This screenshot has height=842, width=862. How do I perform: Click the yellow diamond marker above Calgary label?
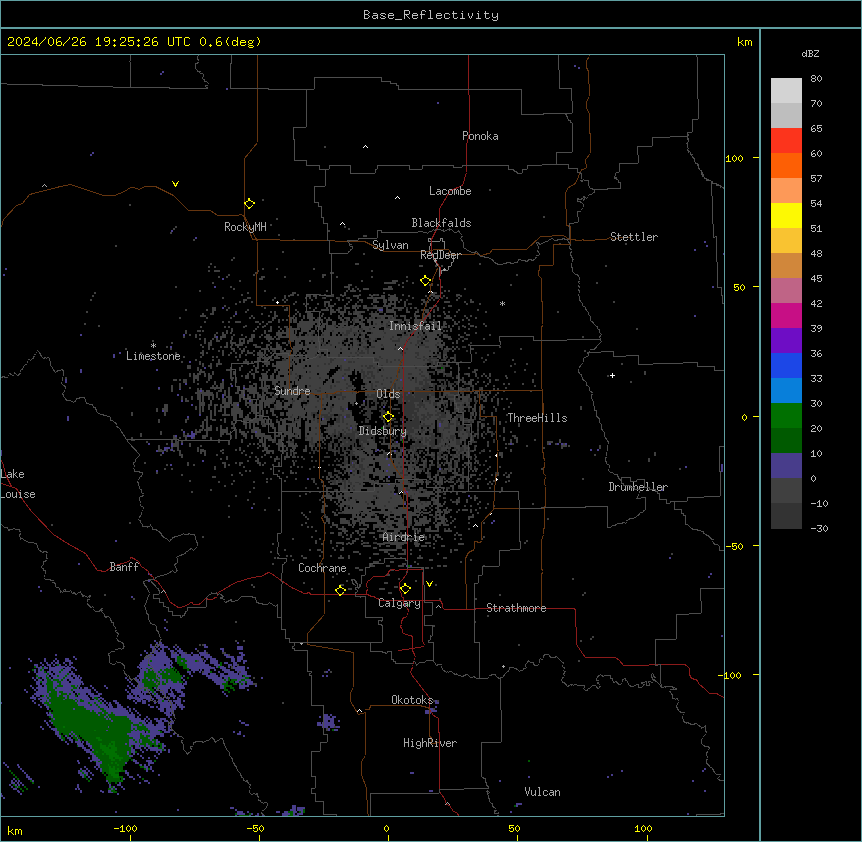[x=405, y=589]
